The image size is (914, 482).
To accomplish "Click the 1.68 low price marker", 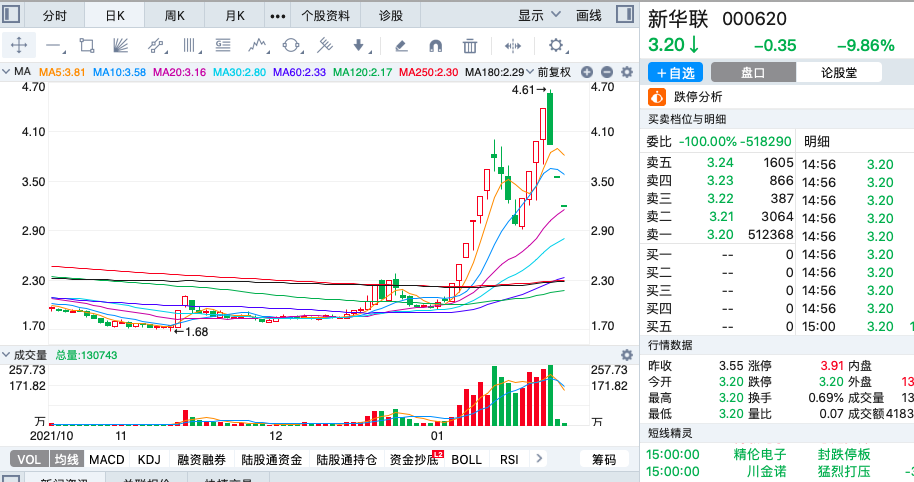I will 191,332.
